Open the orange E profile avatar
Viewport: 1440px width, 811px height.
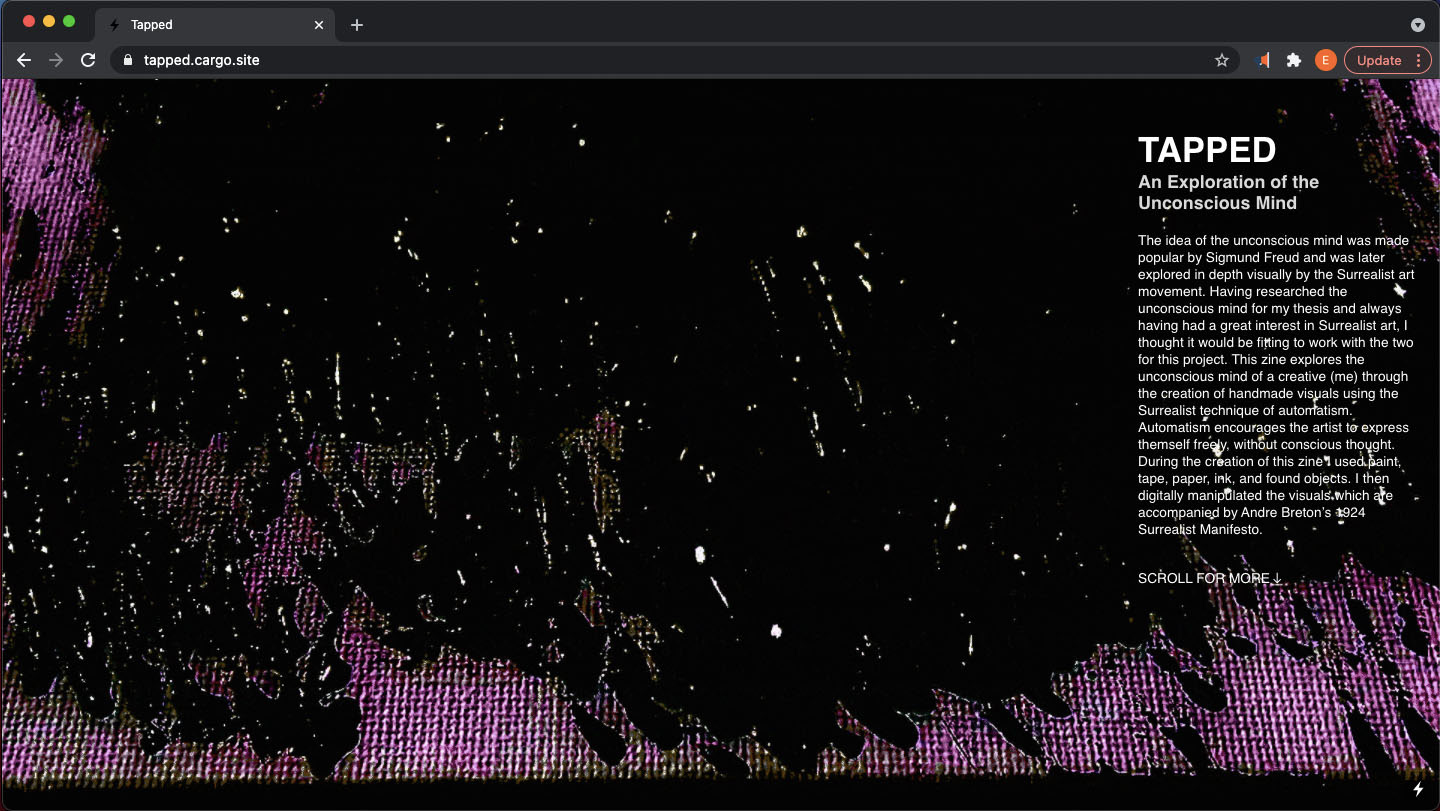(x=1325, y=60)
